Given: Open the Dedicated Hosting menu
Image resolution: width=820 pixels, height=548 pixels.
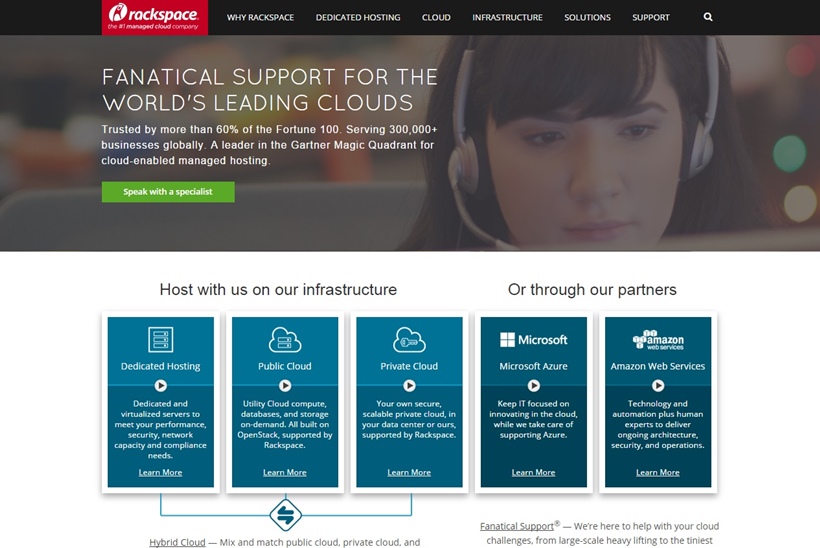Looking at the screenshot, I should 358,17.
